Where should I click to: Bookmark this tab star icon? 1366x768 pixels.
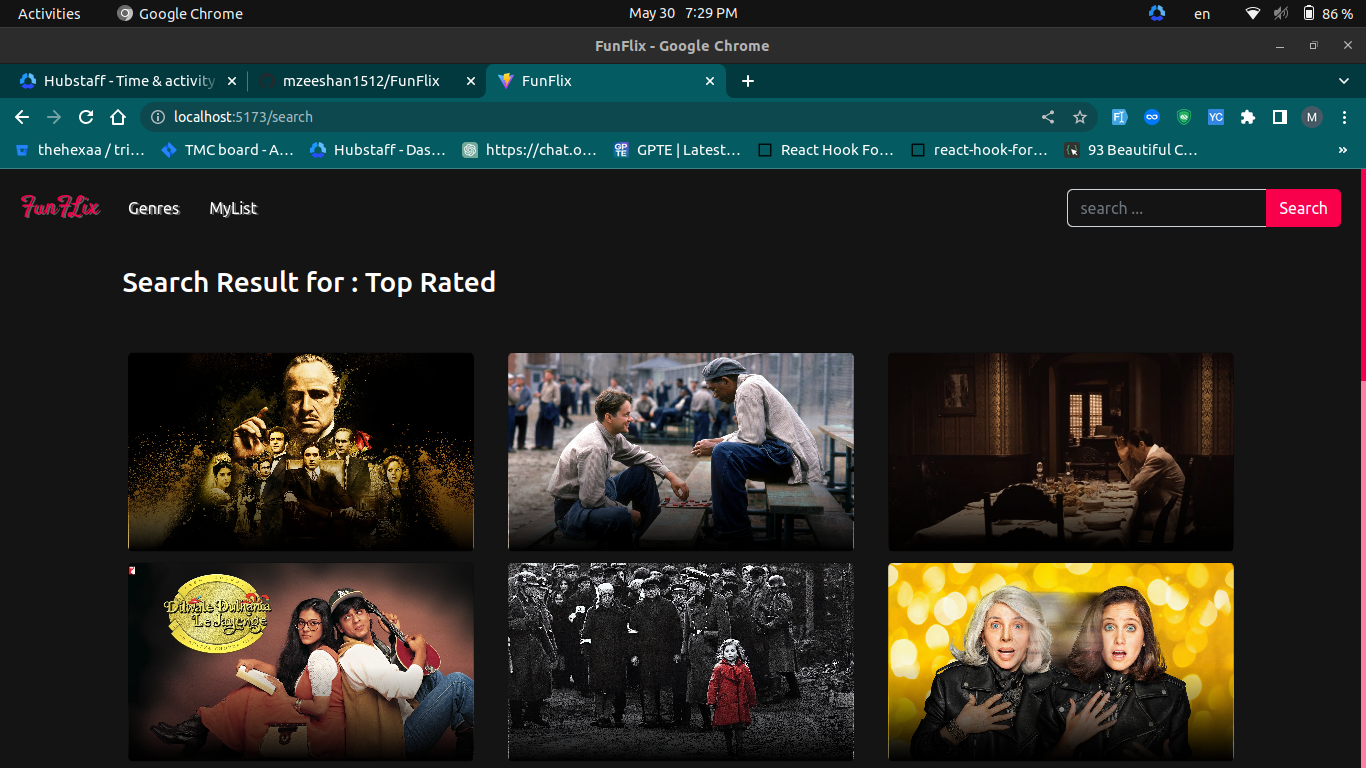[x=1080, y=117]
